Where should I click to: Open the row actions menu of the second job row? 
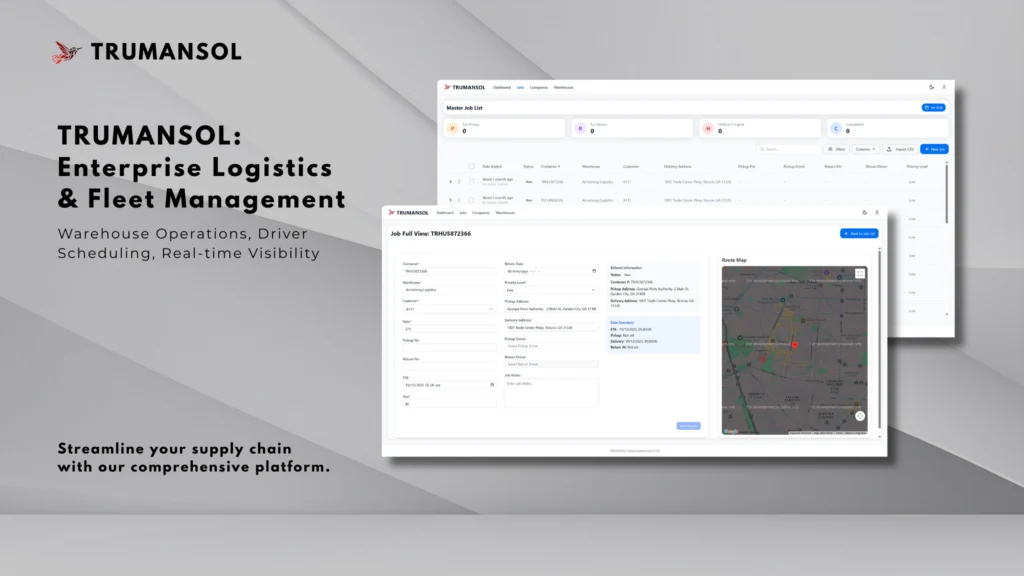(x=459, y=200)
